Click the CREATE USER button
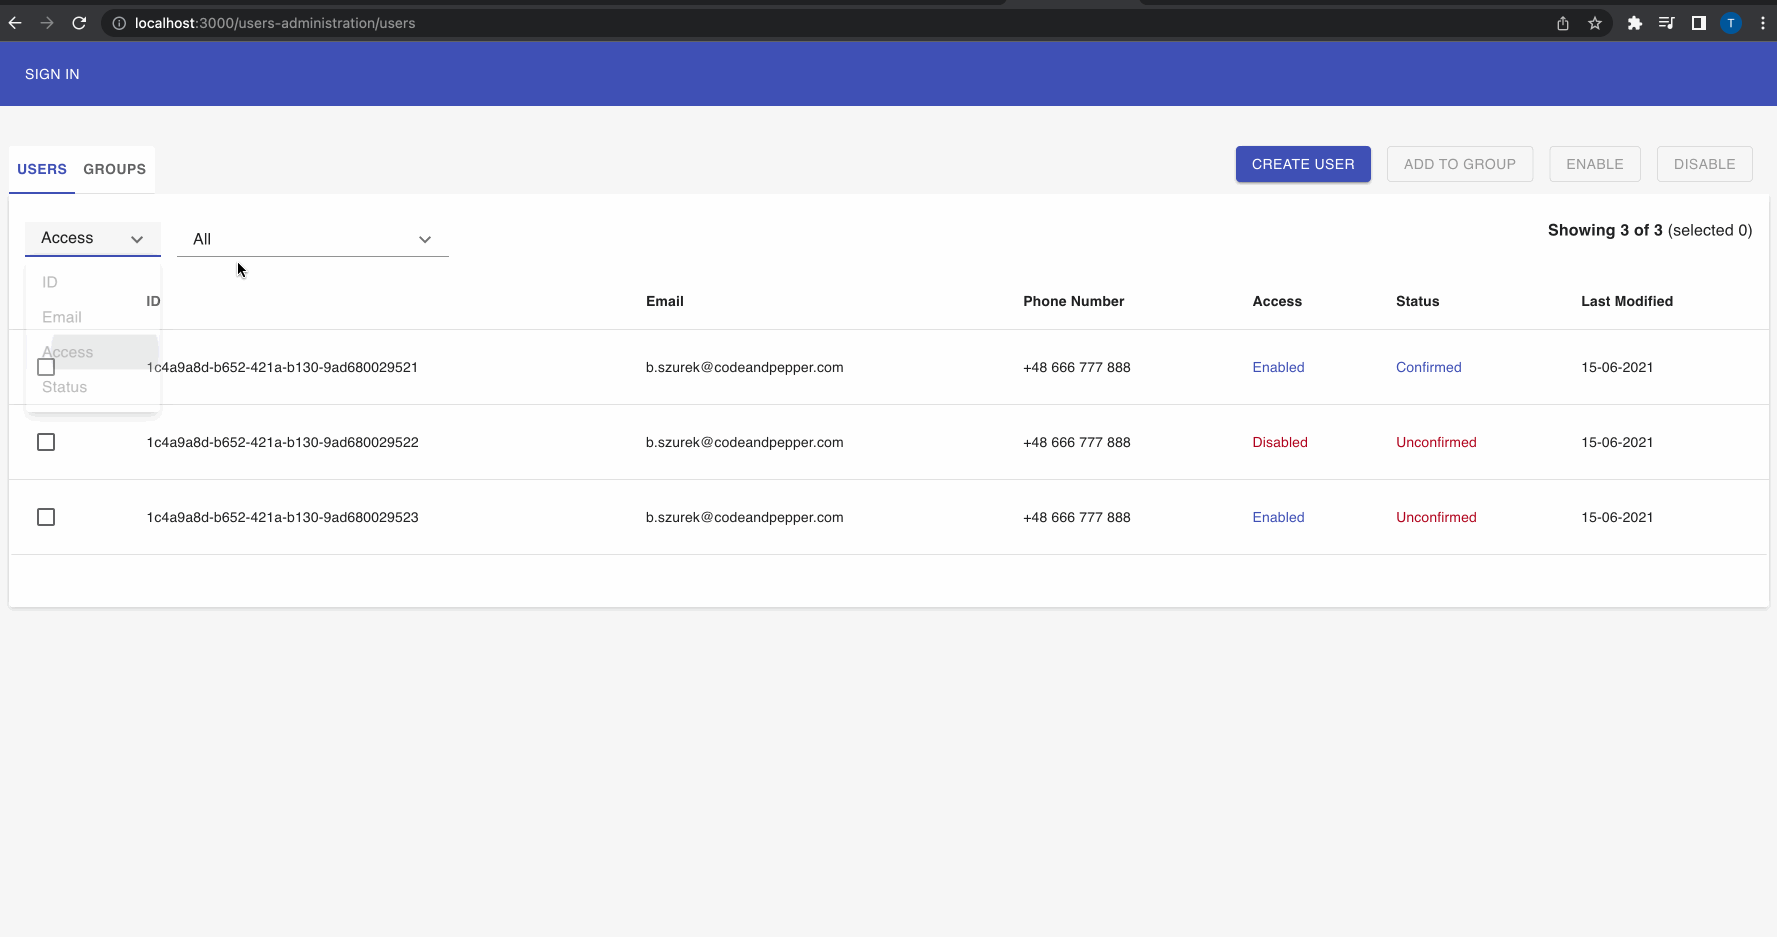The image size is (1777, 937). click(x=1303, y=164)
